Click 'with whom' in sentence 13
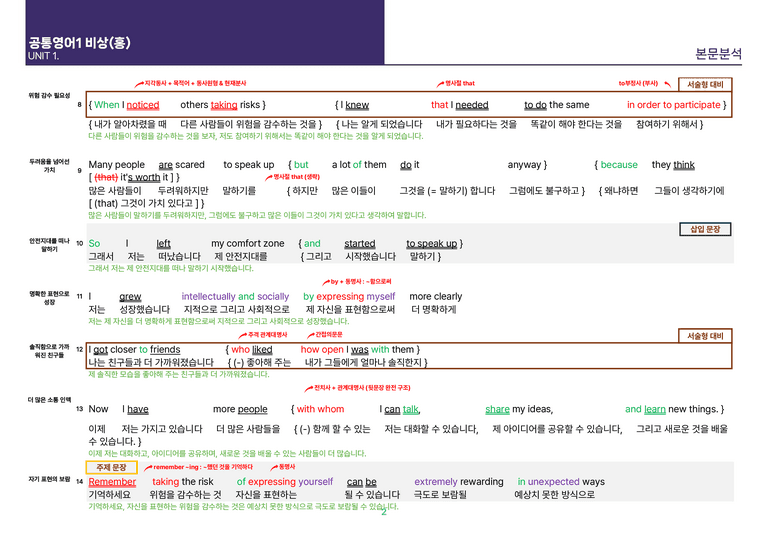Image resolution: width=768 pixels, height=543 pixels. coord(320,409)
